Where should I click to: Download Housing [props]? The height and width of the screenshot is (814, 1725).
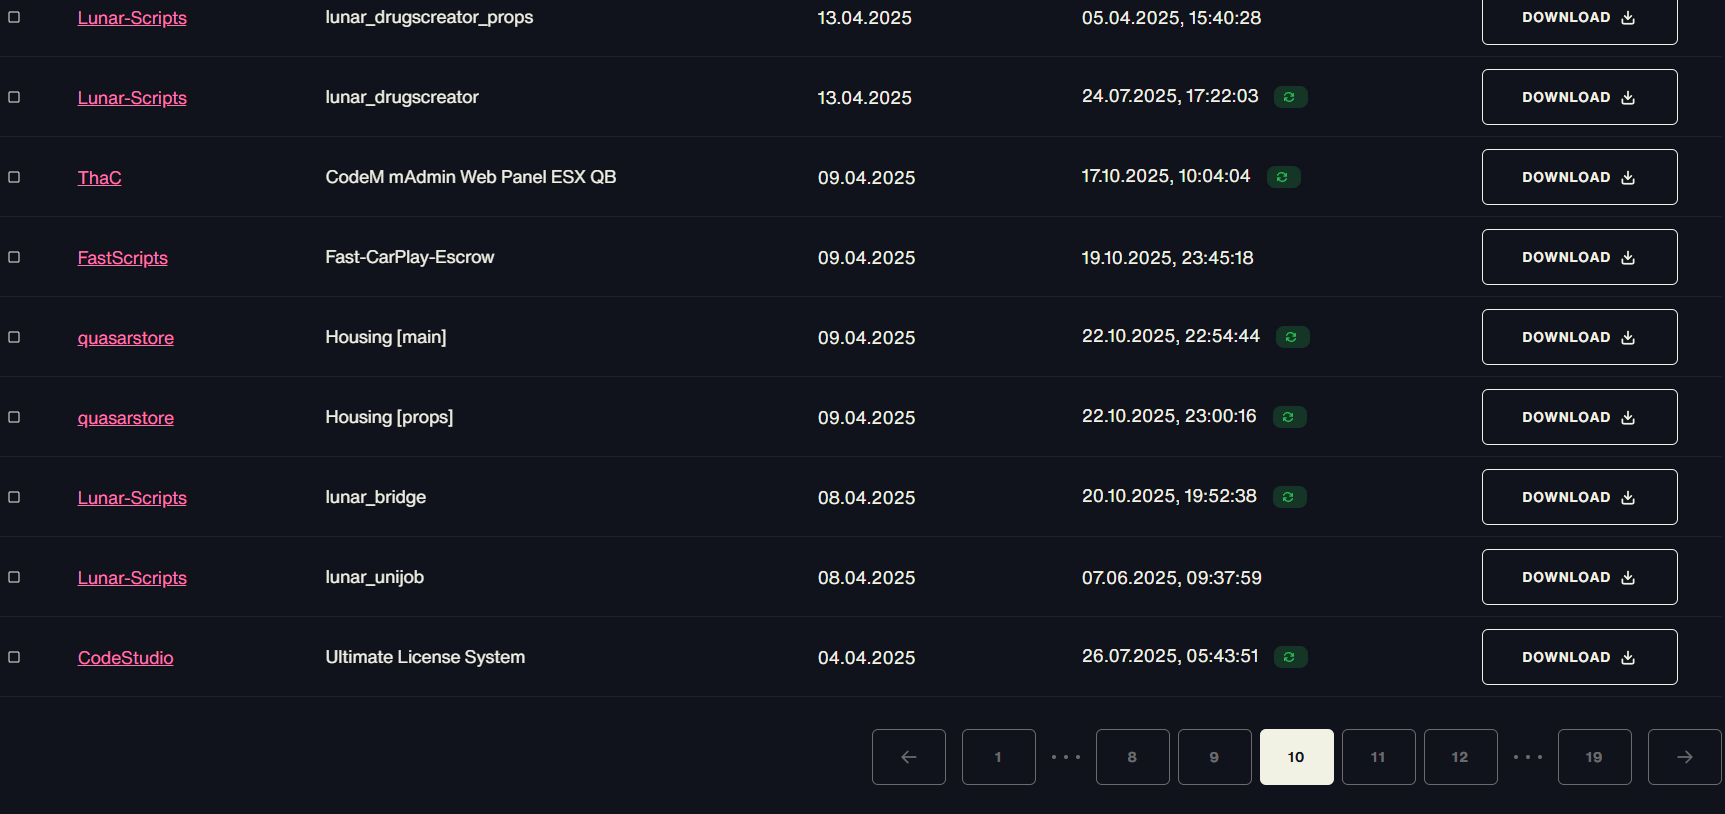[x=1580, y=417]
